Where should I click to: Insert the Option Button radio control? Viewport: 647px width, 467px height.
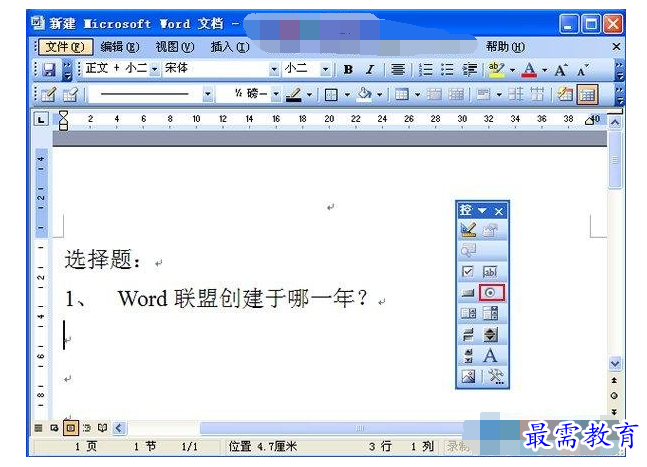(x=491, y=293)
